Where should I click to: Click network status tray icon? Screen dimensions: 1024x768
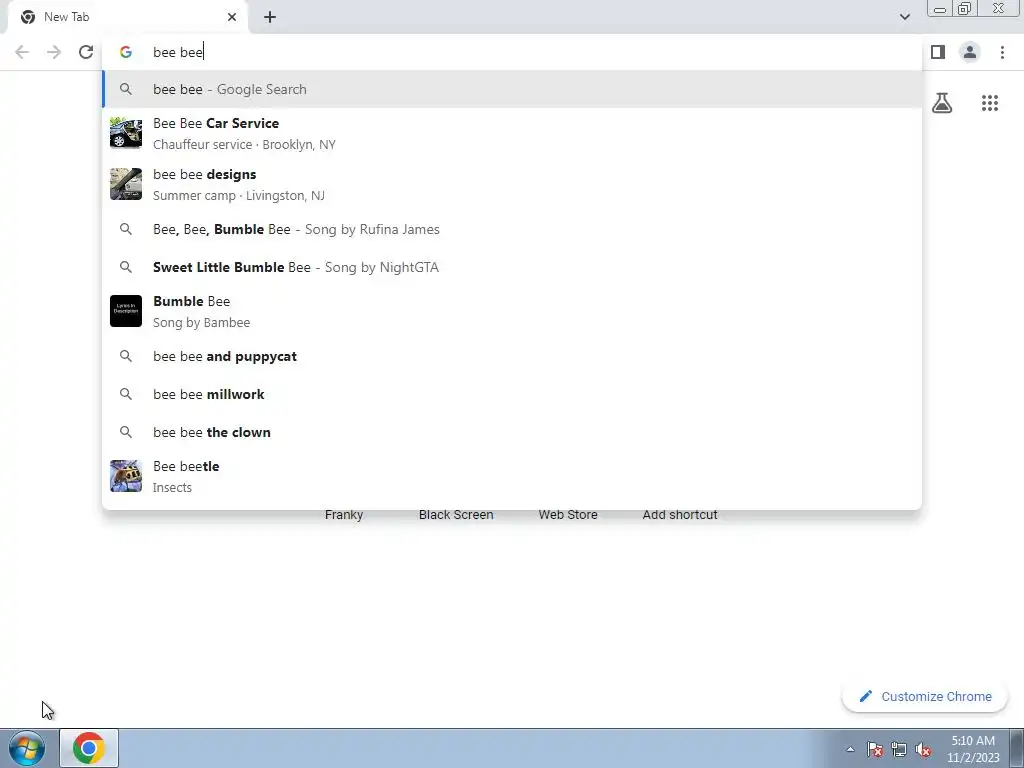[899, 749]
